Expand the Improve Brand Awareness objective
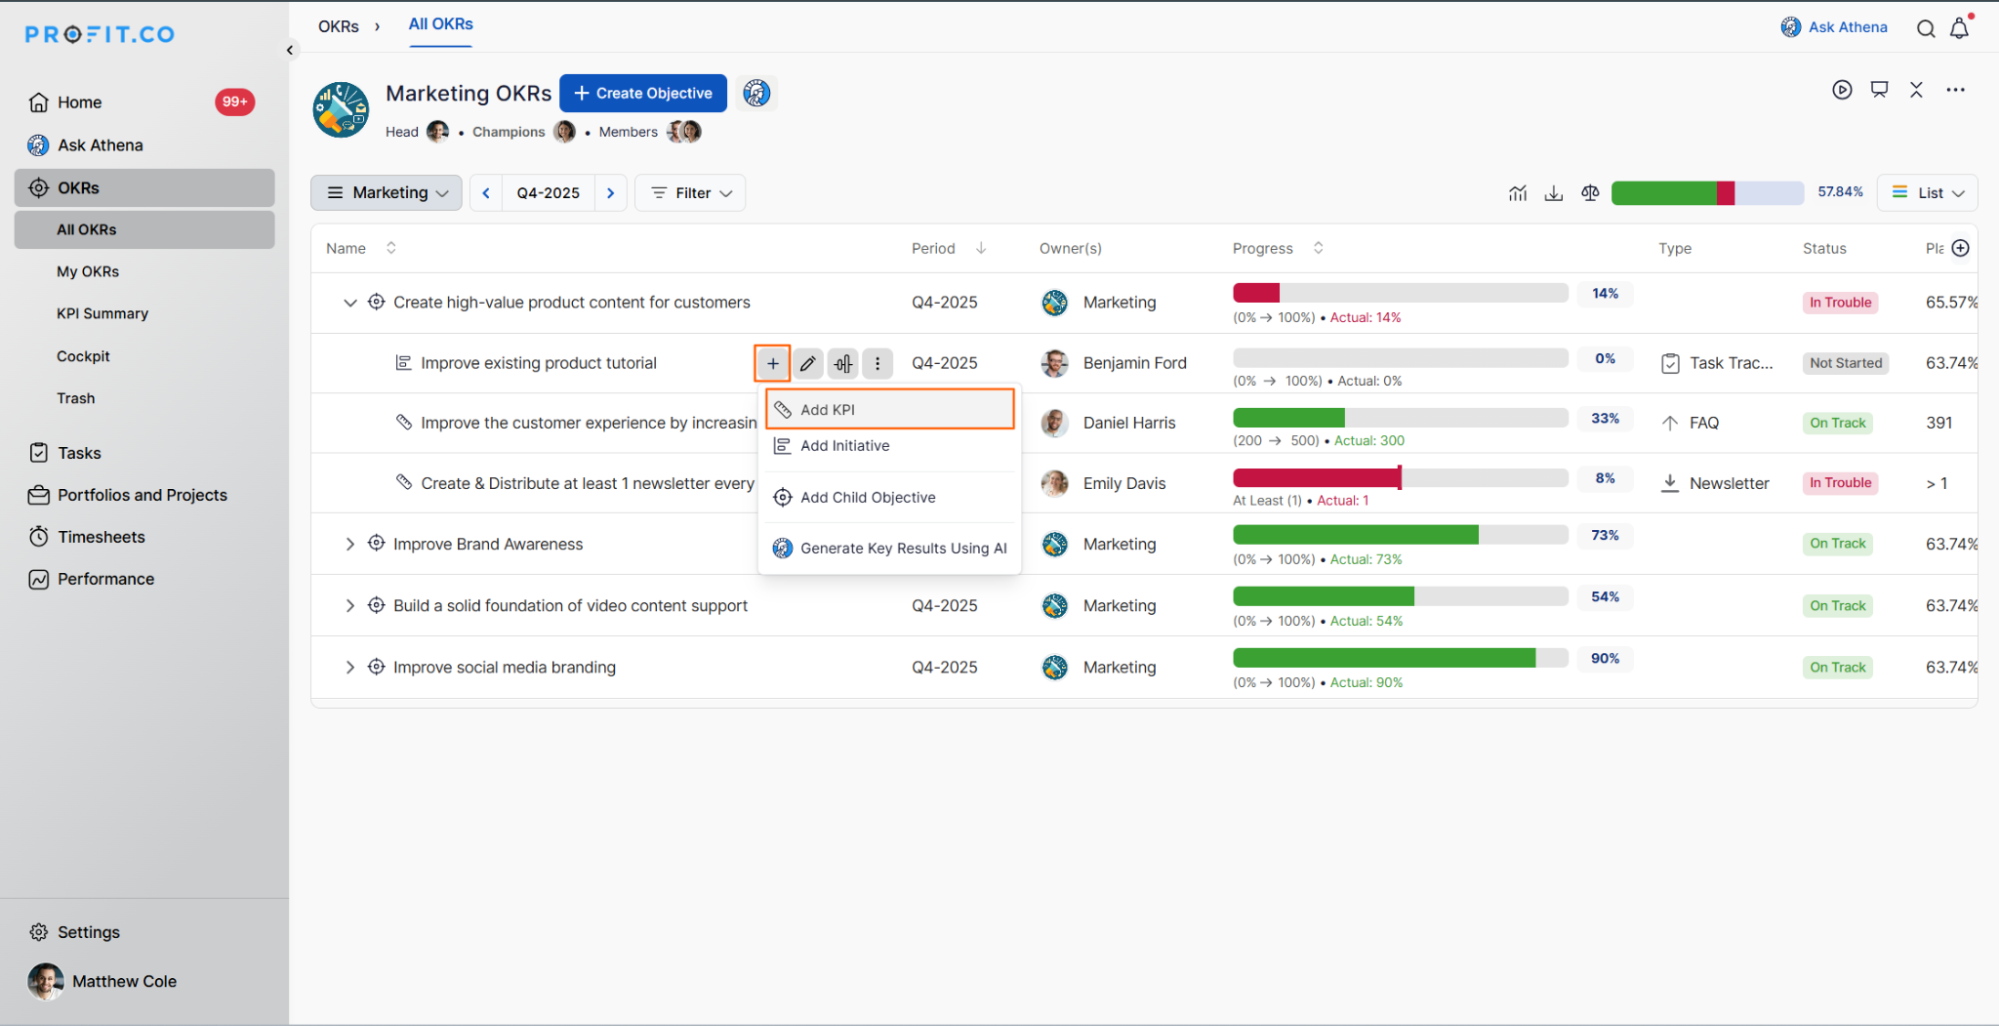Viewport: 1999px width, 1026px height. 349,544
